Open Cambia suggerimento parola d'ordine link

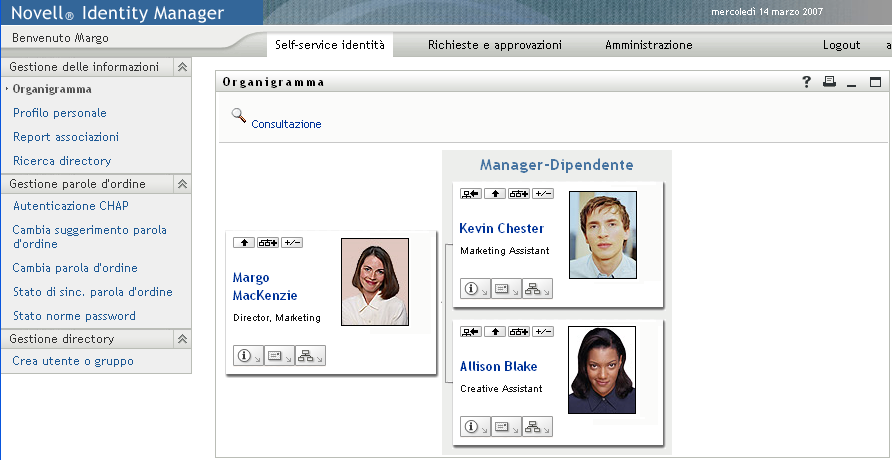point(89,237)
